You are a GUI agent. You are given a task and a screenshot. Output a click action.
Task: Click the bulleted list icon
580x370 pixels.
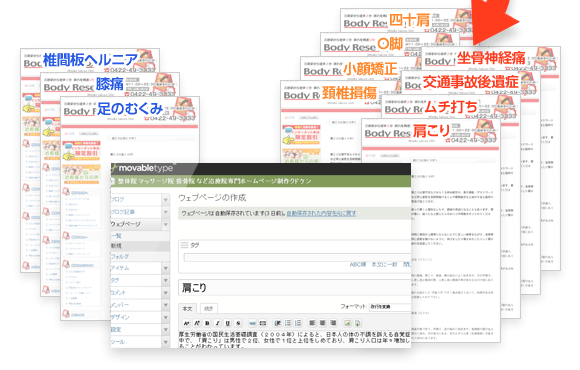tap(288, 323)
